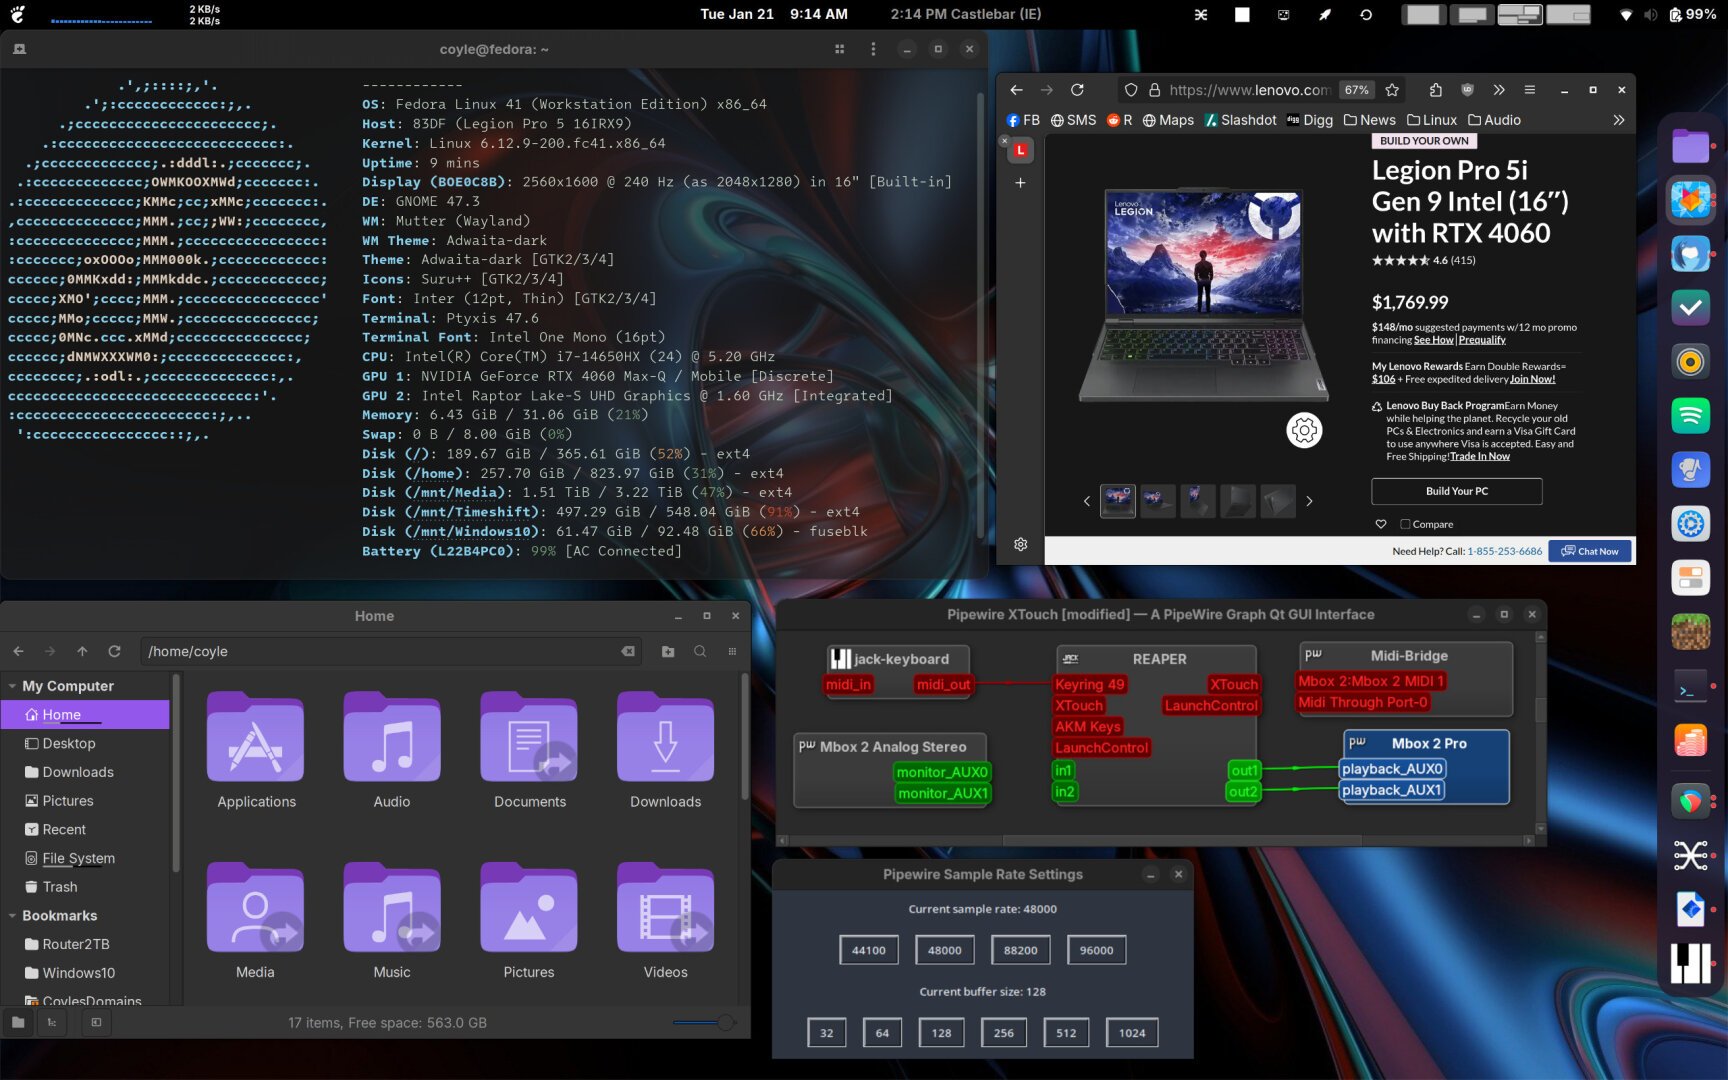Click the Firefox reload page icon
1728x1080 pixels.
[1077, 90]
